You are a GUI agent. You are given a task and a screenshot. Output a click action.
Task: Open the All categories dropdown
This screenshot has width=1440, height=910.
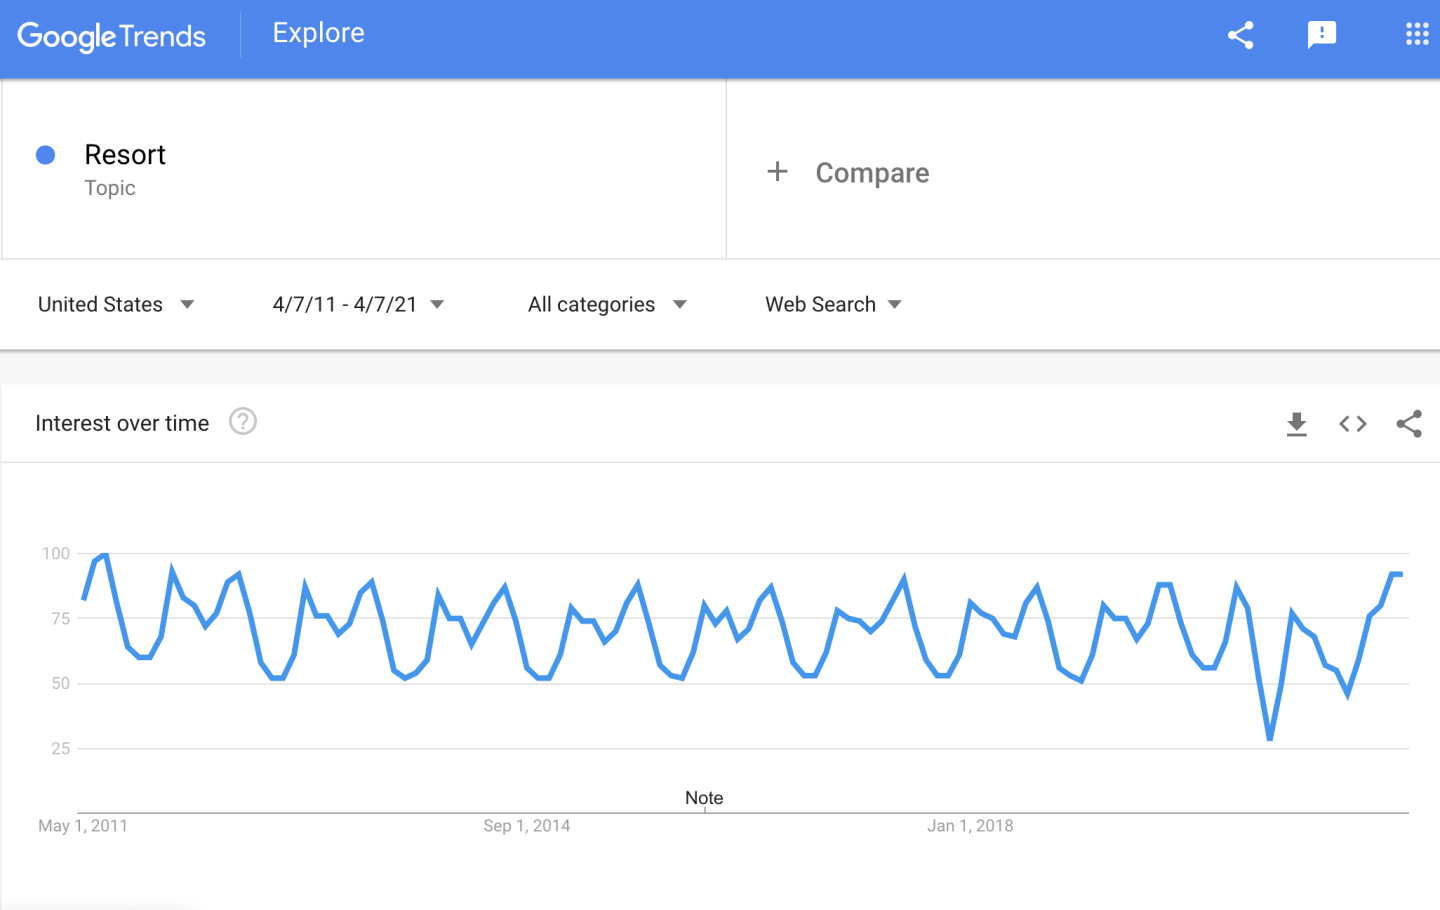coord(607,304)
